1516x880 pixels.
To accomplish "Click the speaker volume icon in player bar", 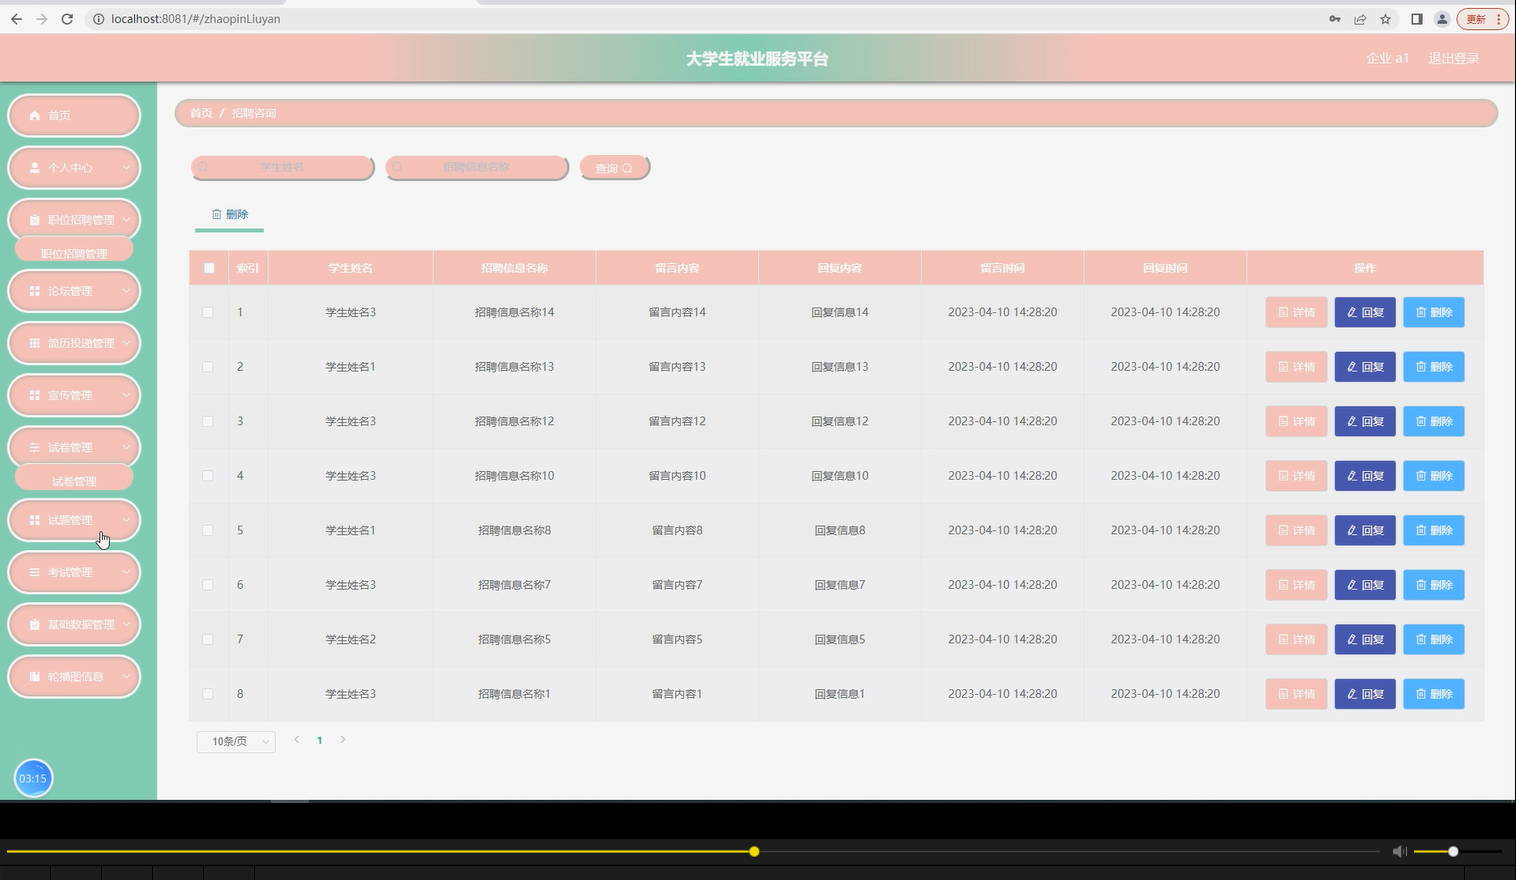I will 1400,851.
